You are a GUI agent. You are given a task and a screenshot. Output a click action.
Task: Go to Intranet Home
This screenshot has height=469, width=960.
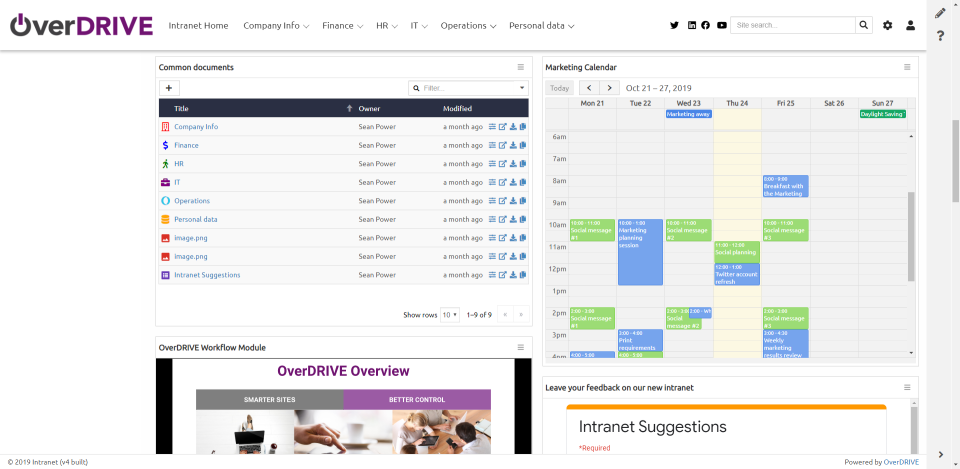click(x=198, y=26)
